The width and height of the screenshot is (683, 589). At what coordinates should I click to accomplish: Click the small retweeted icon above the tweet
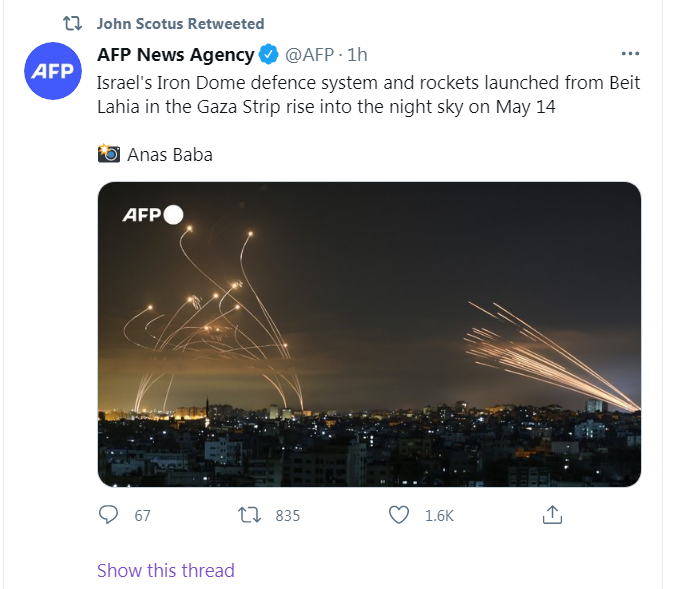tap(72, 23)
